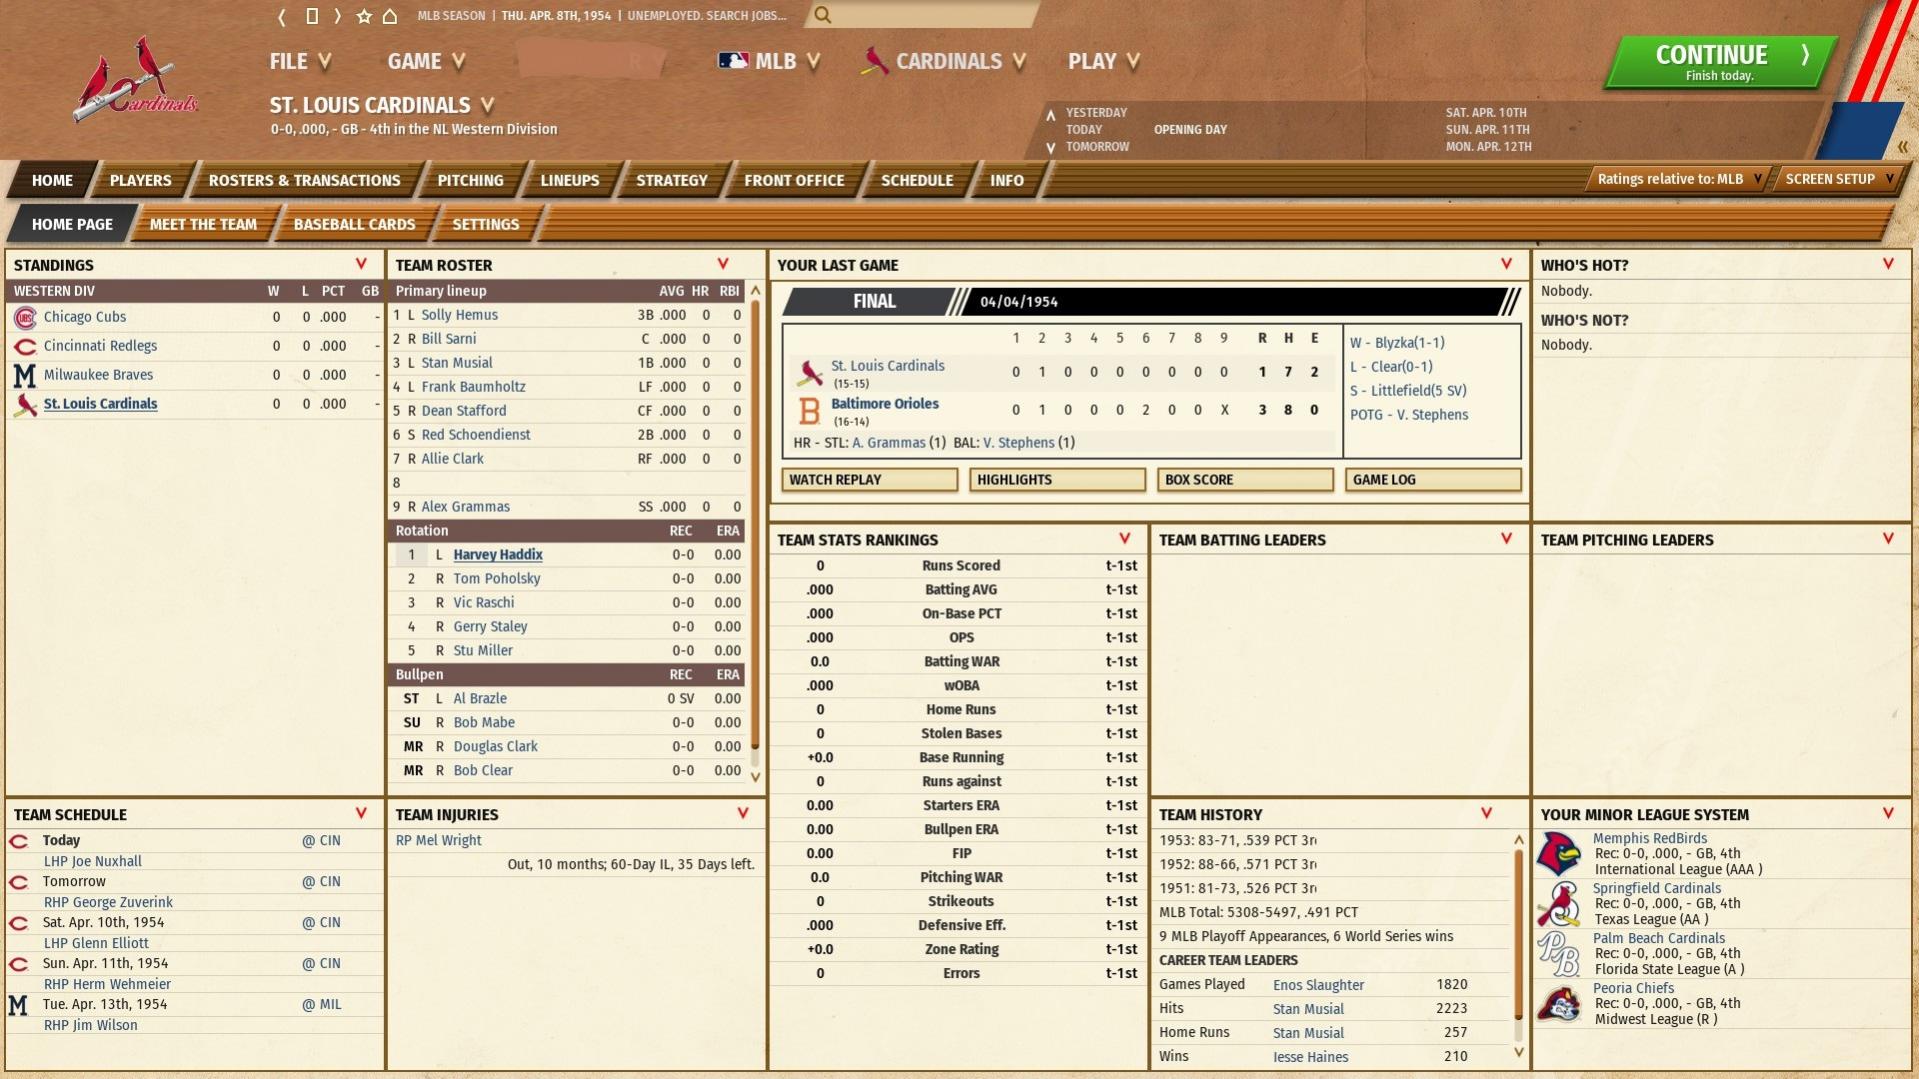Collapse side panel with double chevron icon
1919x1079 pixels.
tap(1902, 147)
